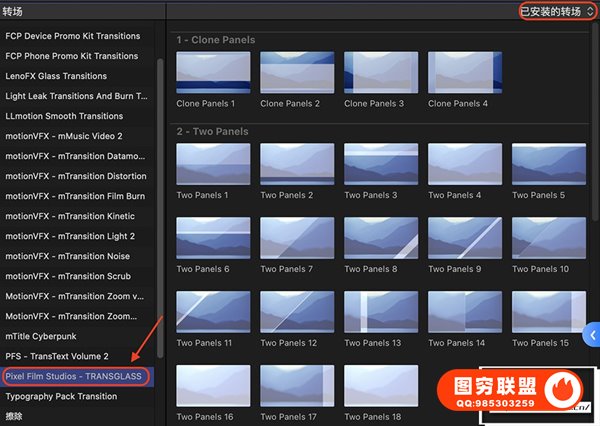Viewport: 600px width, 426px height.
Task: Open motionVFX - mTransition Kinetic category
Action: click(x=70, y=216)
